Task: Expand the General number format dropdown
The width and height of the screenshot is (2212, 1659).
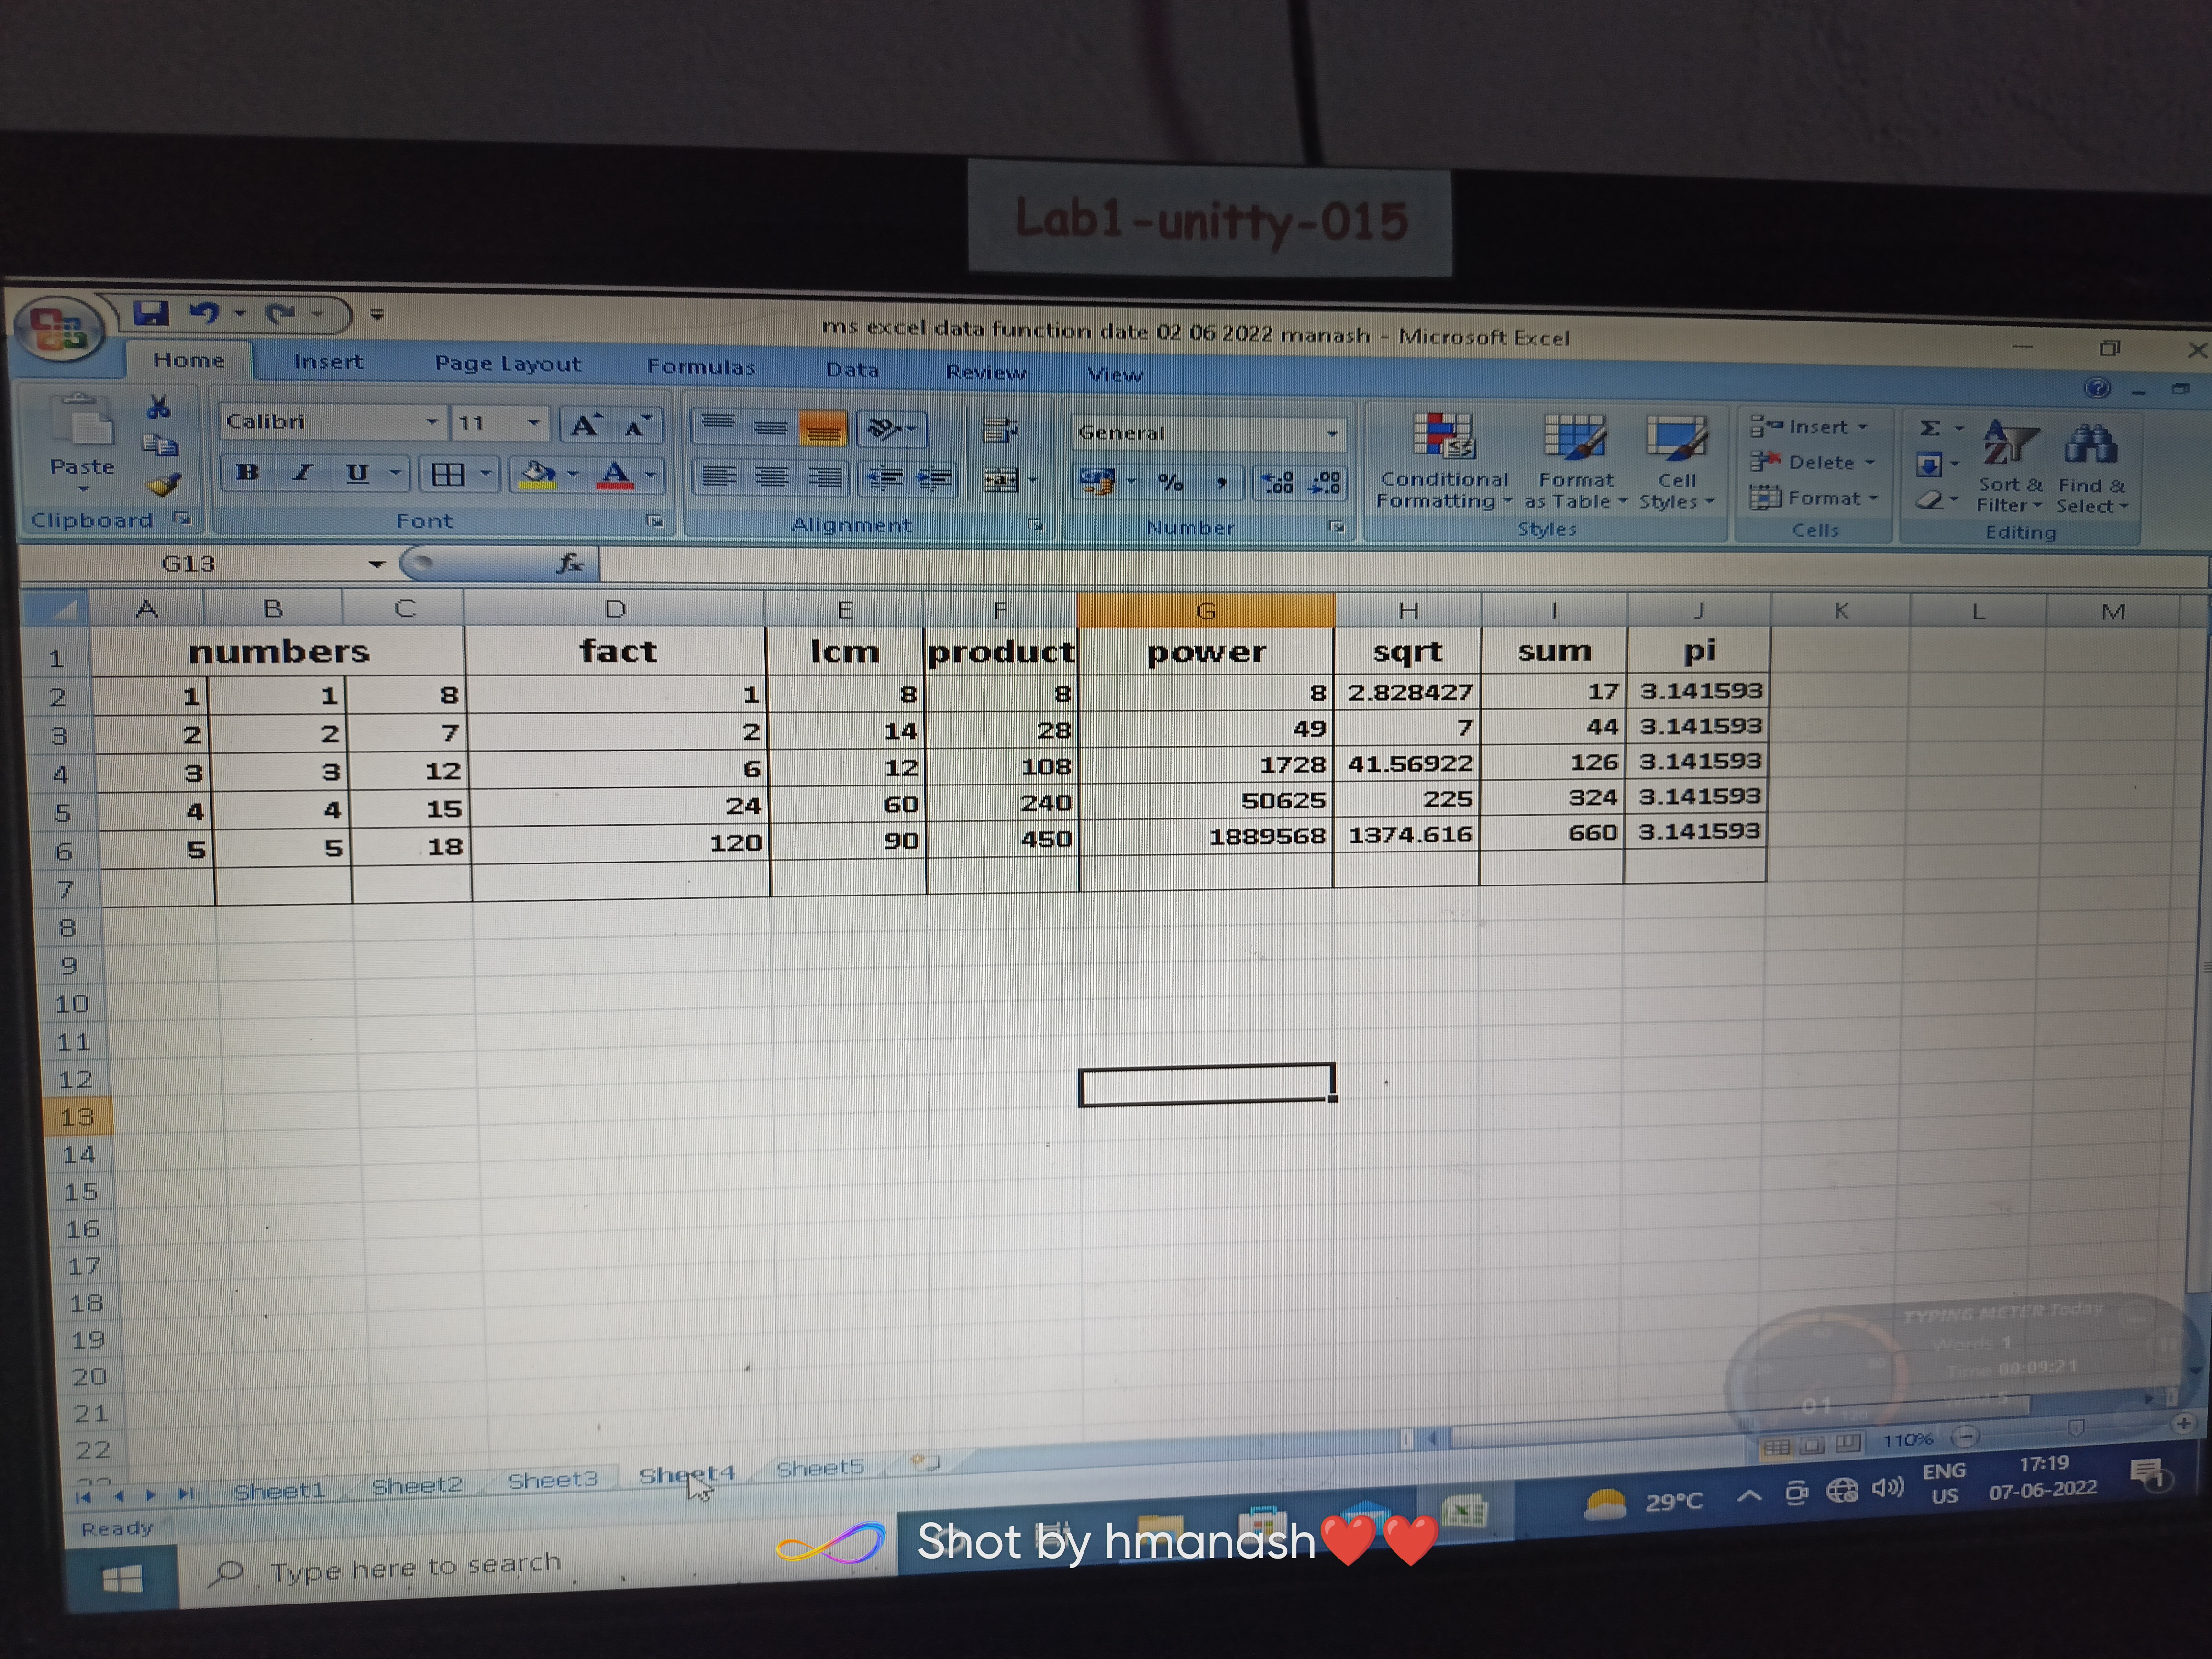Action: (1332, 434)
